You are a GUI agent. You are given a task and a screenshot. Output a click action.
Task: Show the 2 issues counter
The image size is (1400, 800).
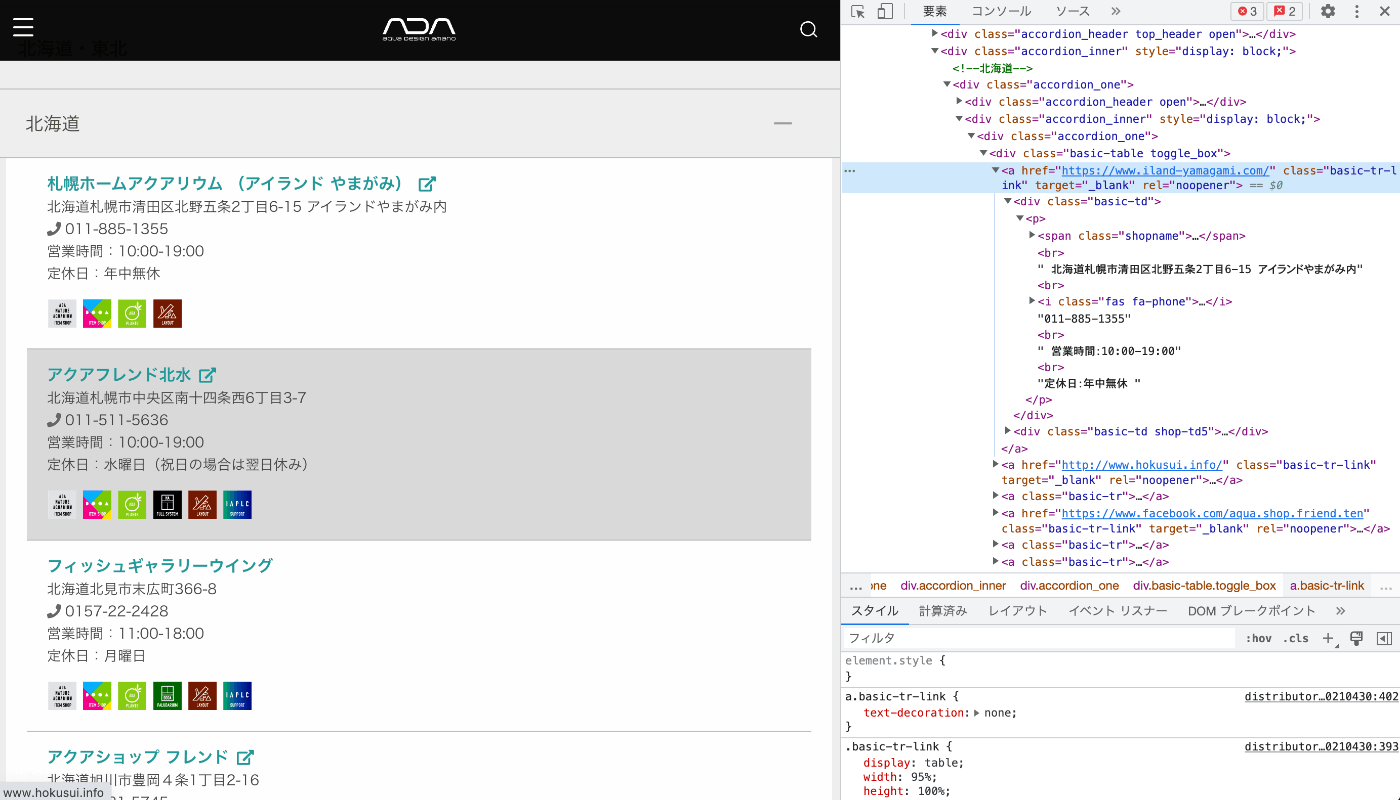pos(1285,11)
